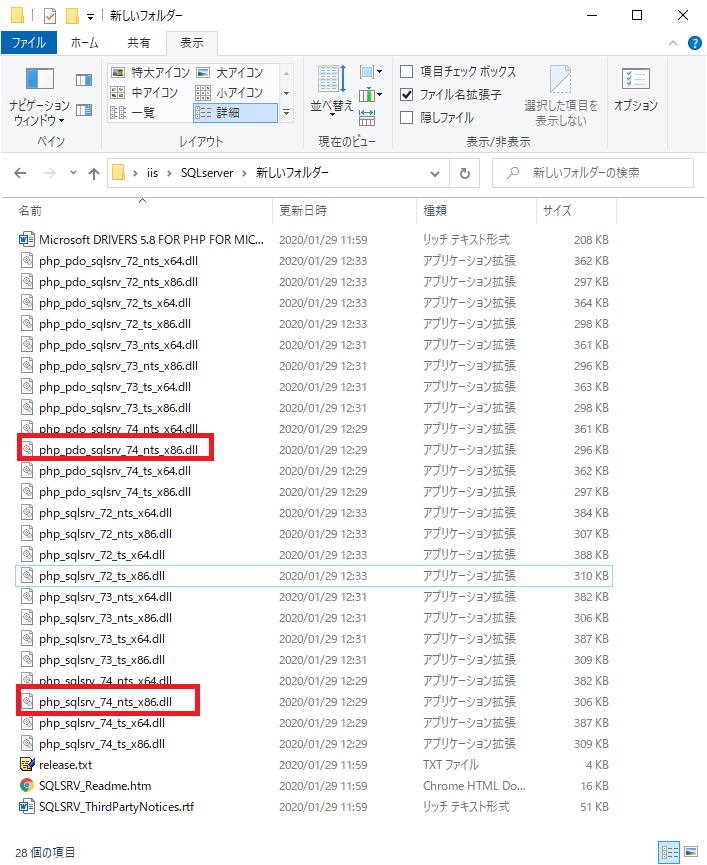Go forward with the right arrow
The width and height of the screenshot is (707, 865).
coord(50,173)
